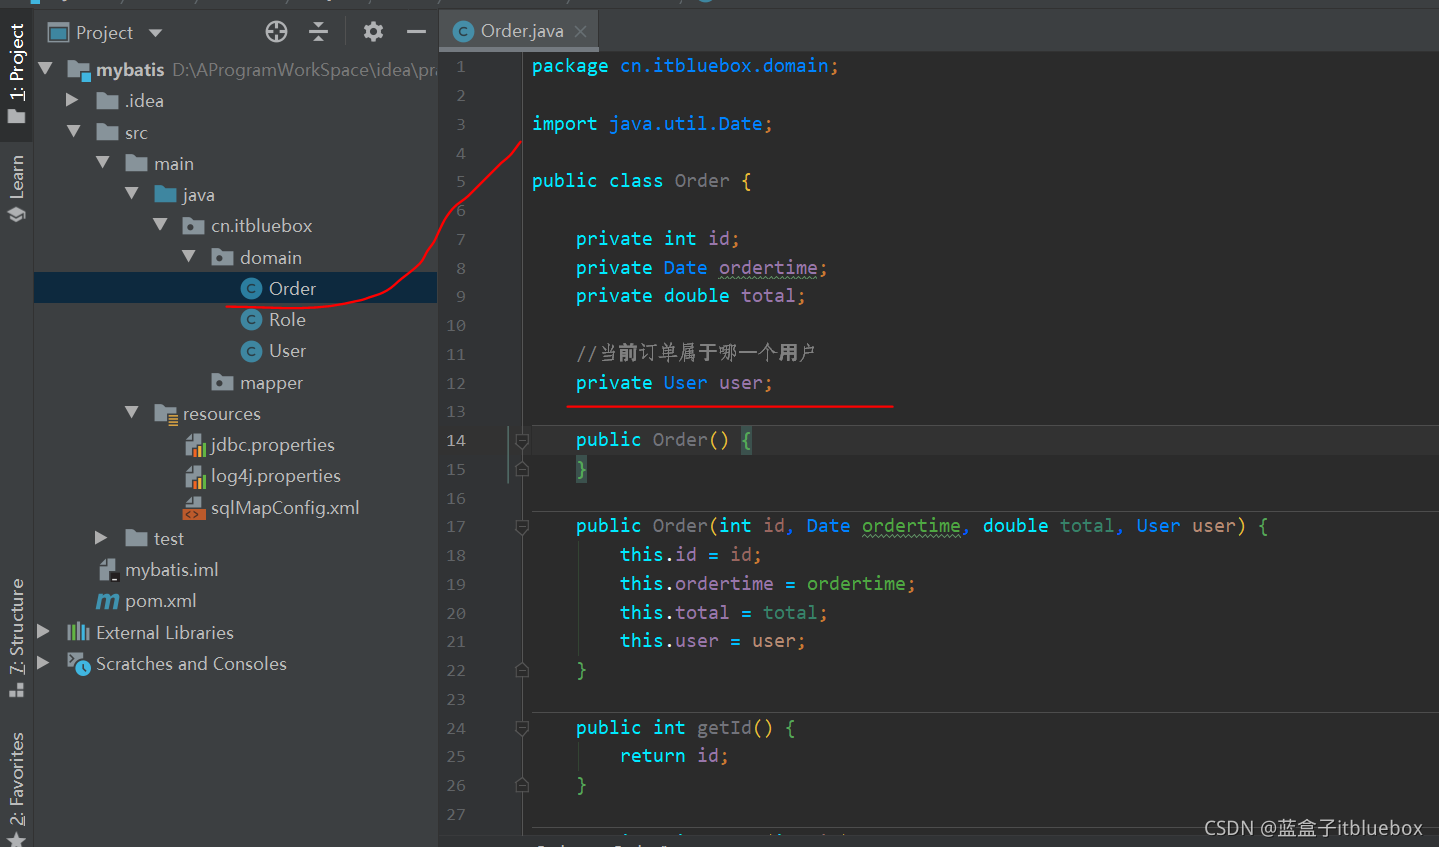
Task: Click the External Libraries icon
Action: pyautogui.click(x=78, y=632)
